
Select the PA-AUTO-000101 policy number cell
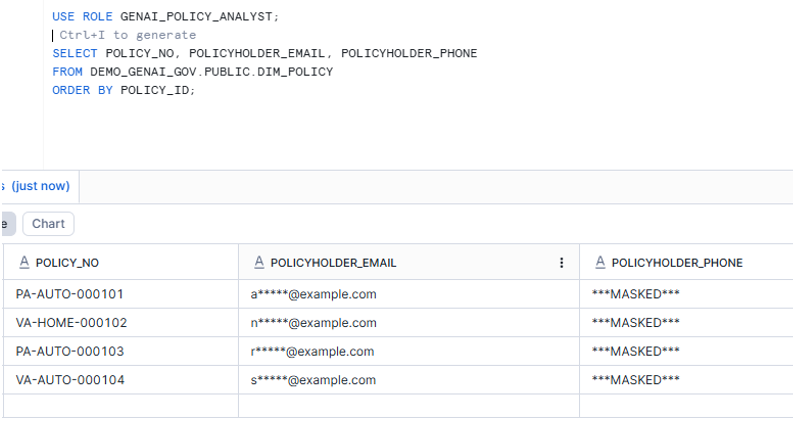point(69,294)
